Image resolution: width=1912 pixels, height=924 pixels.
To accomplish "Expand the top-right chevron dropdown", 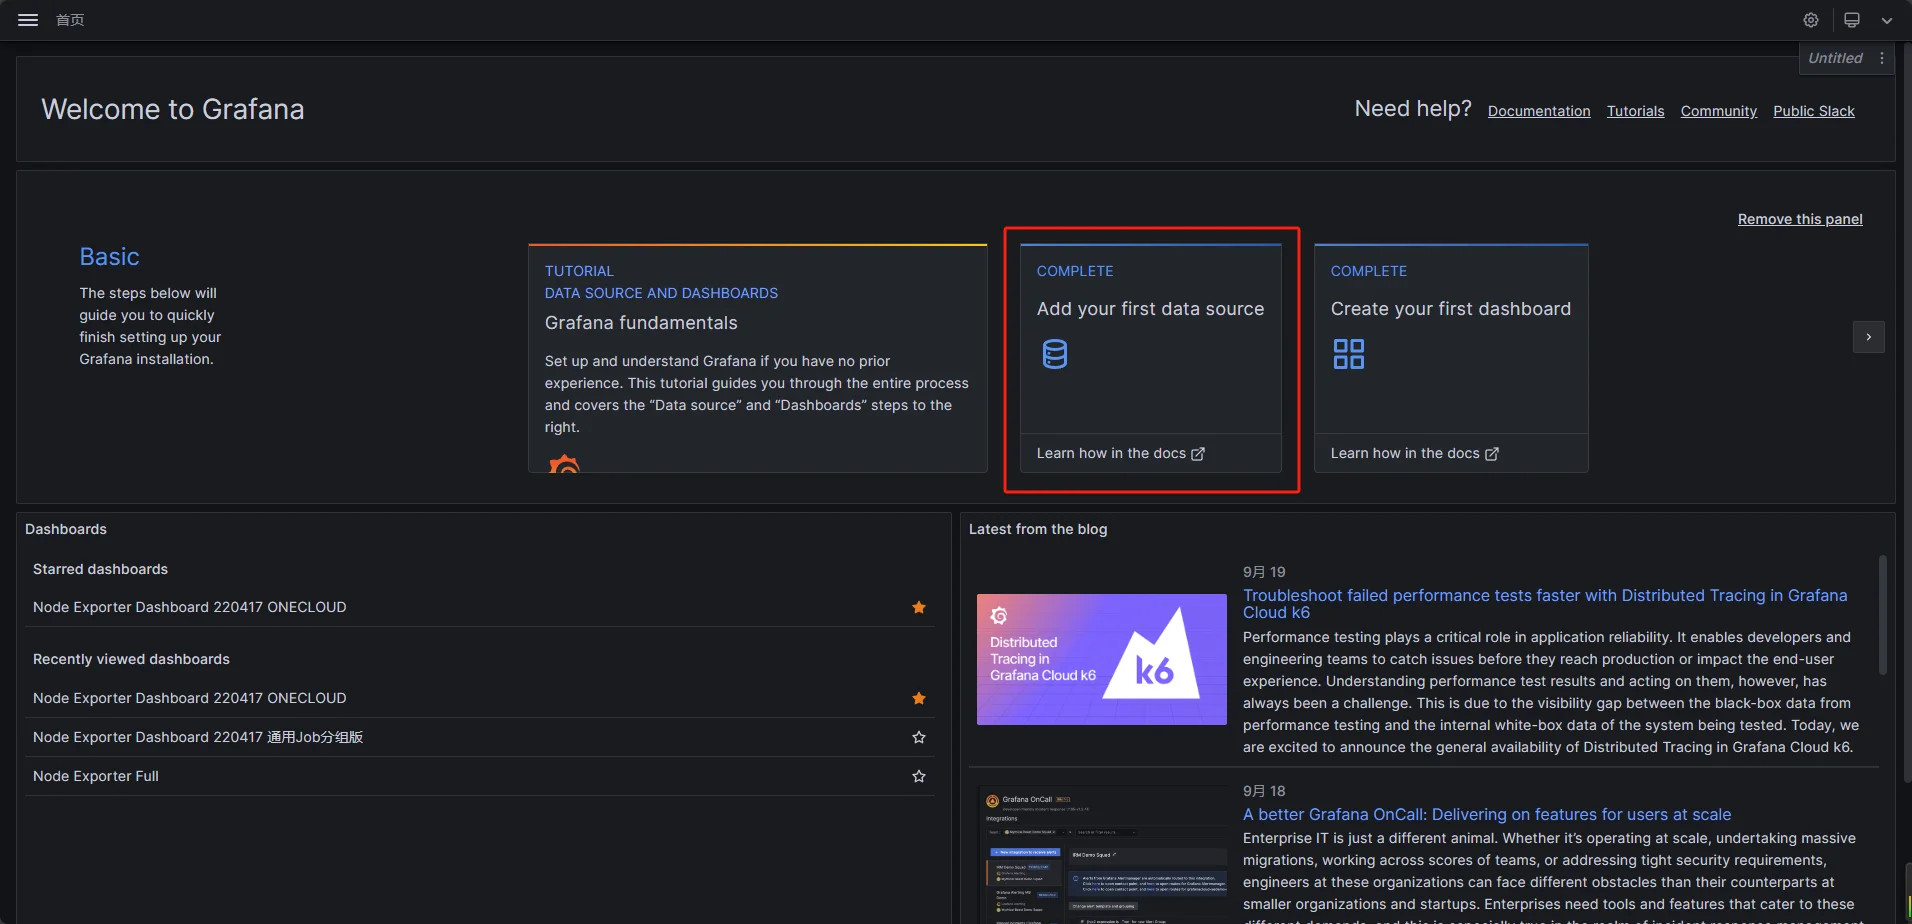I will point(1887,20).
